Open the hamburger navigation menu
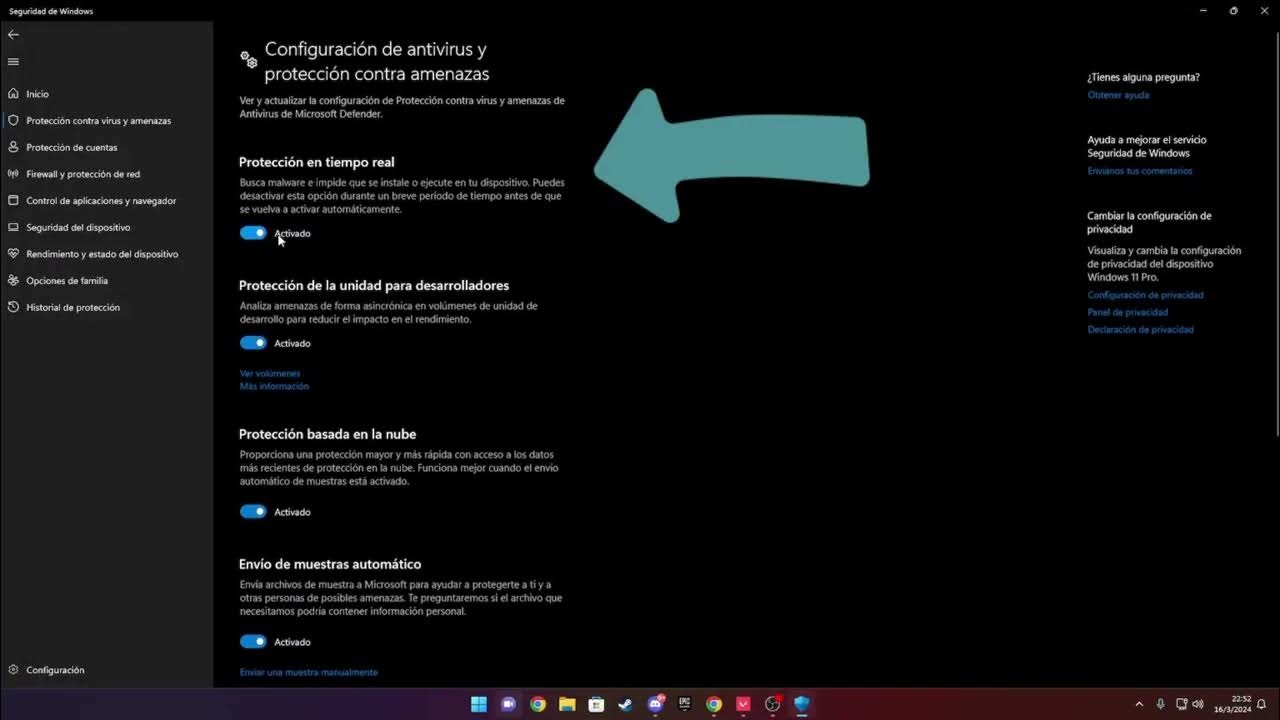This screenshot has height=720, width=1280. click(13, 62)
